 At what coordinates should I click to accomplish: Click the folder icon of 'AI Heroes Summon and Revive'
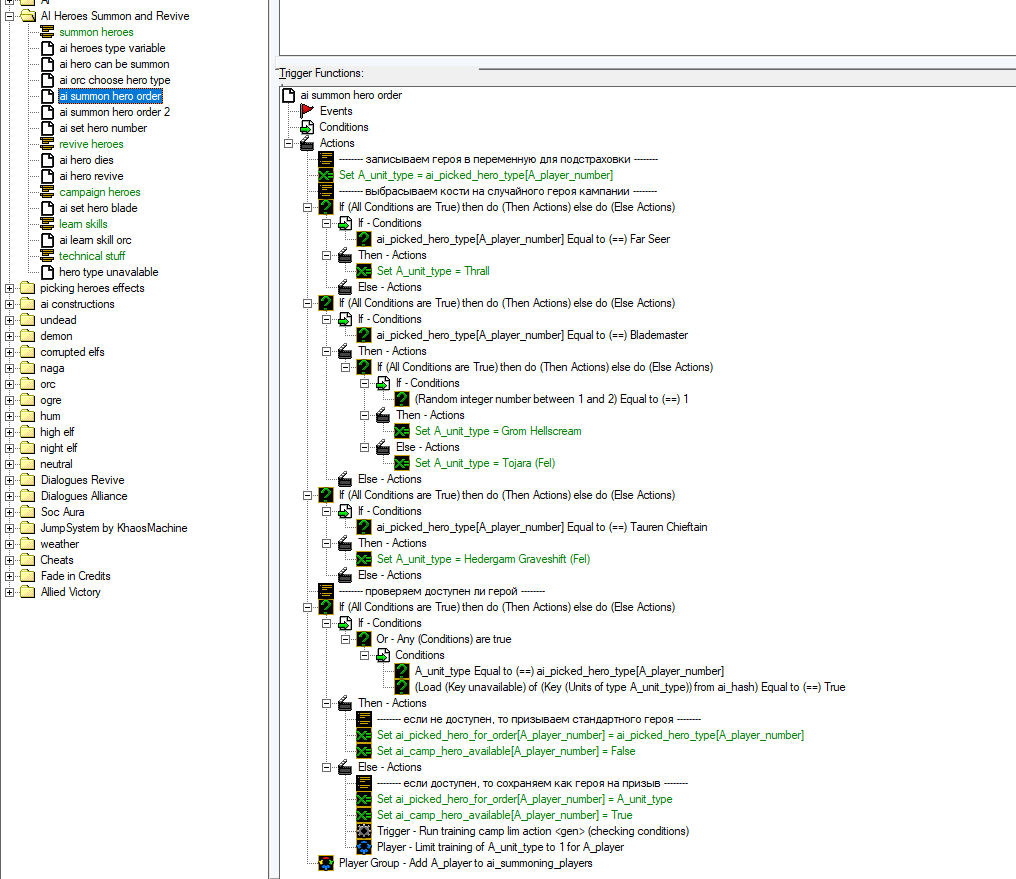click(x=28, y=16)
